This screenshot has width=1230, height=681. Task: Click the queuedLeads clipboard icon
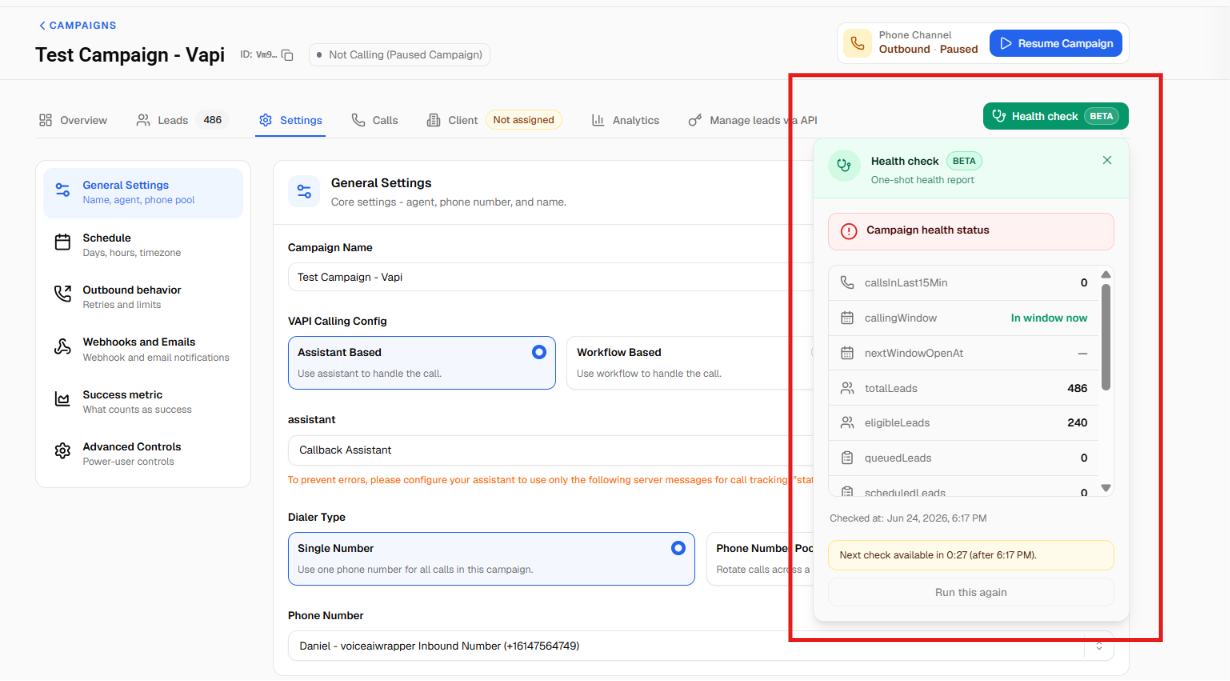pos(847,458)
